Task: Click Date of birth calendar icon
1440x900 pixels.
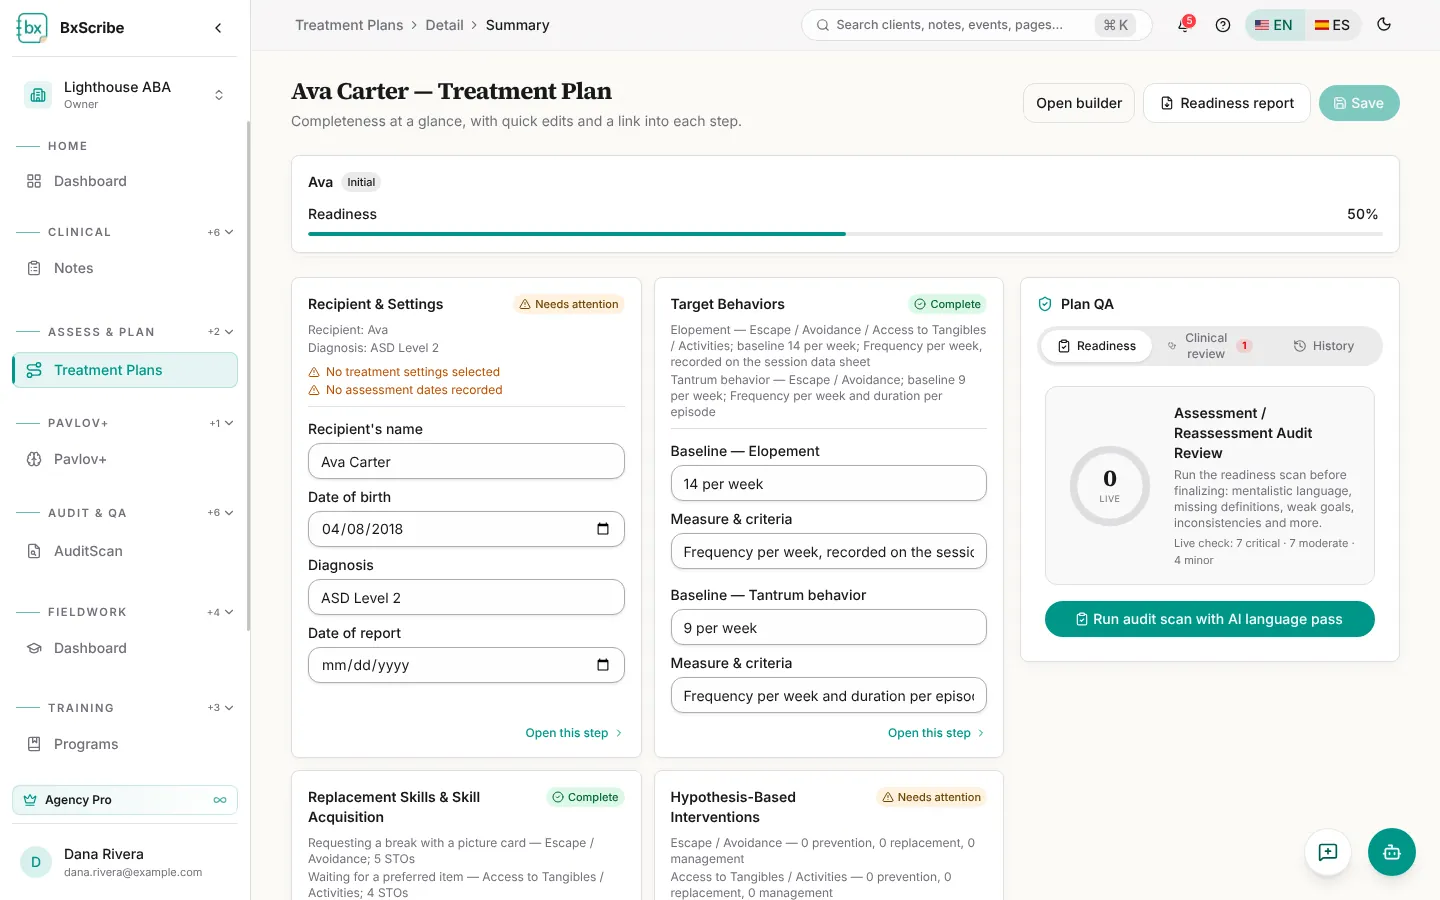Action: [603, 529]
